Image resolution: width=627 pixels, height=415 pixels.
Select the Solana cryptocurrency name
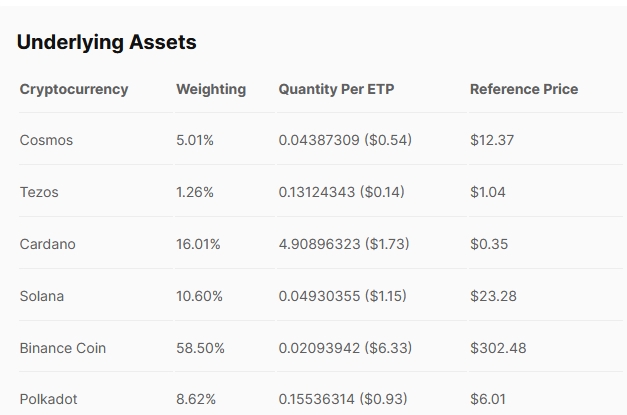42,296
